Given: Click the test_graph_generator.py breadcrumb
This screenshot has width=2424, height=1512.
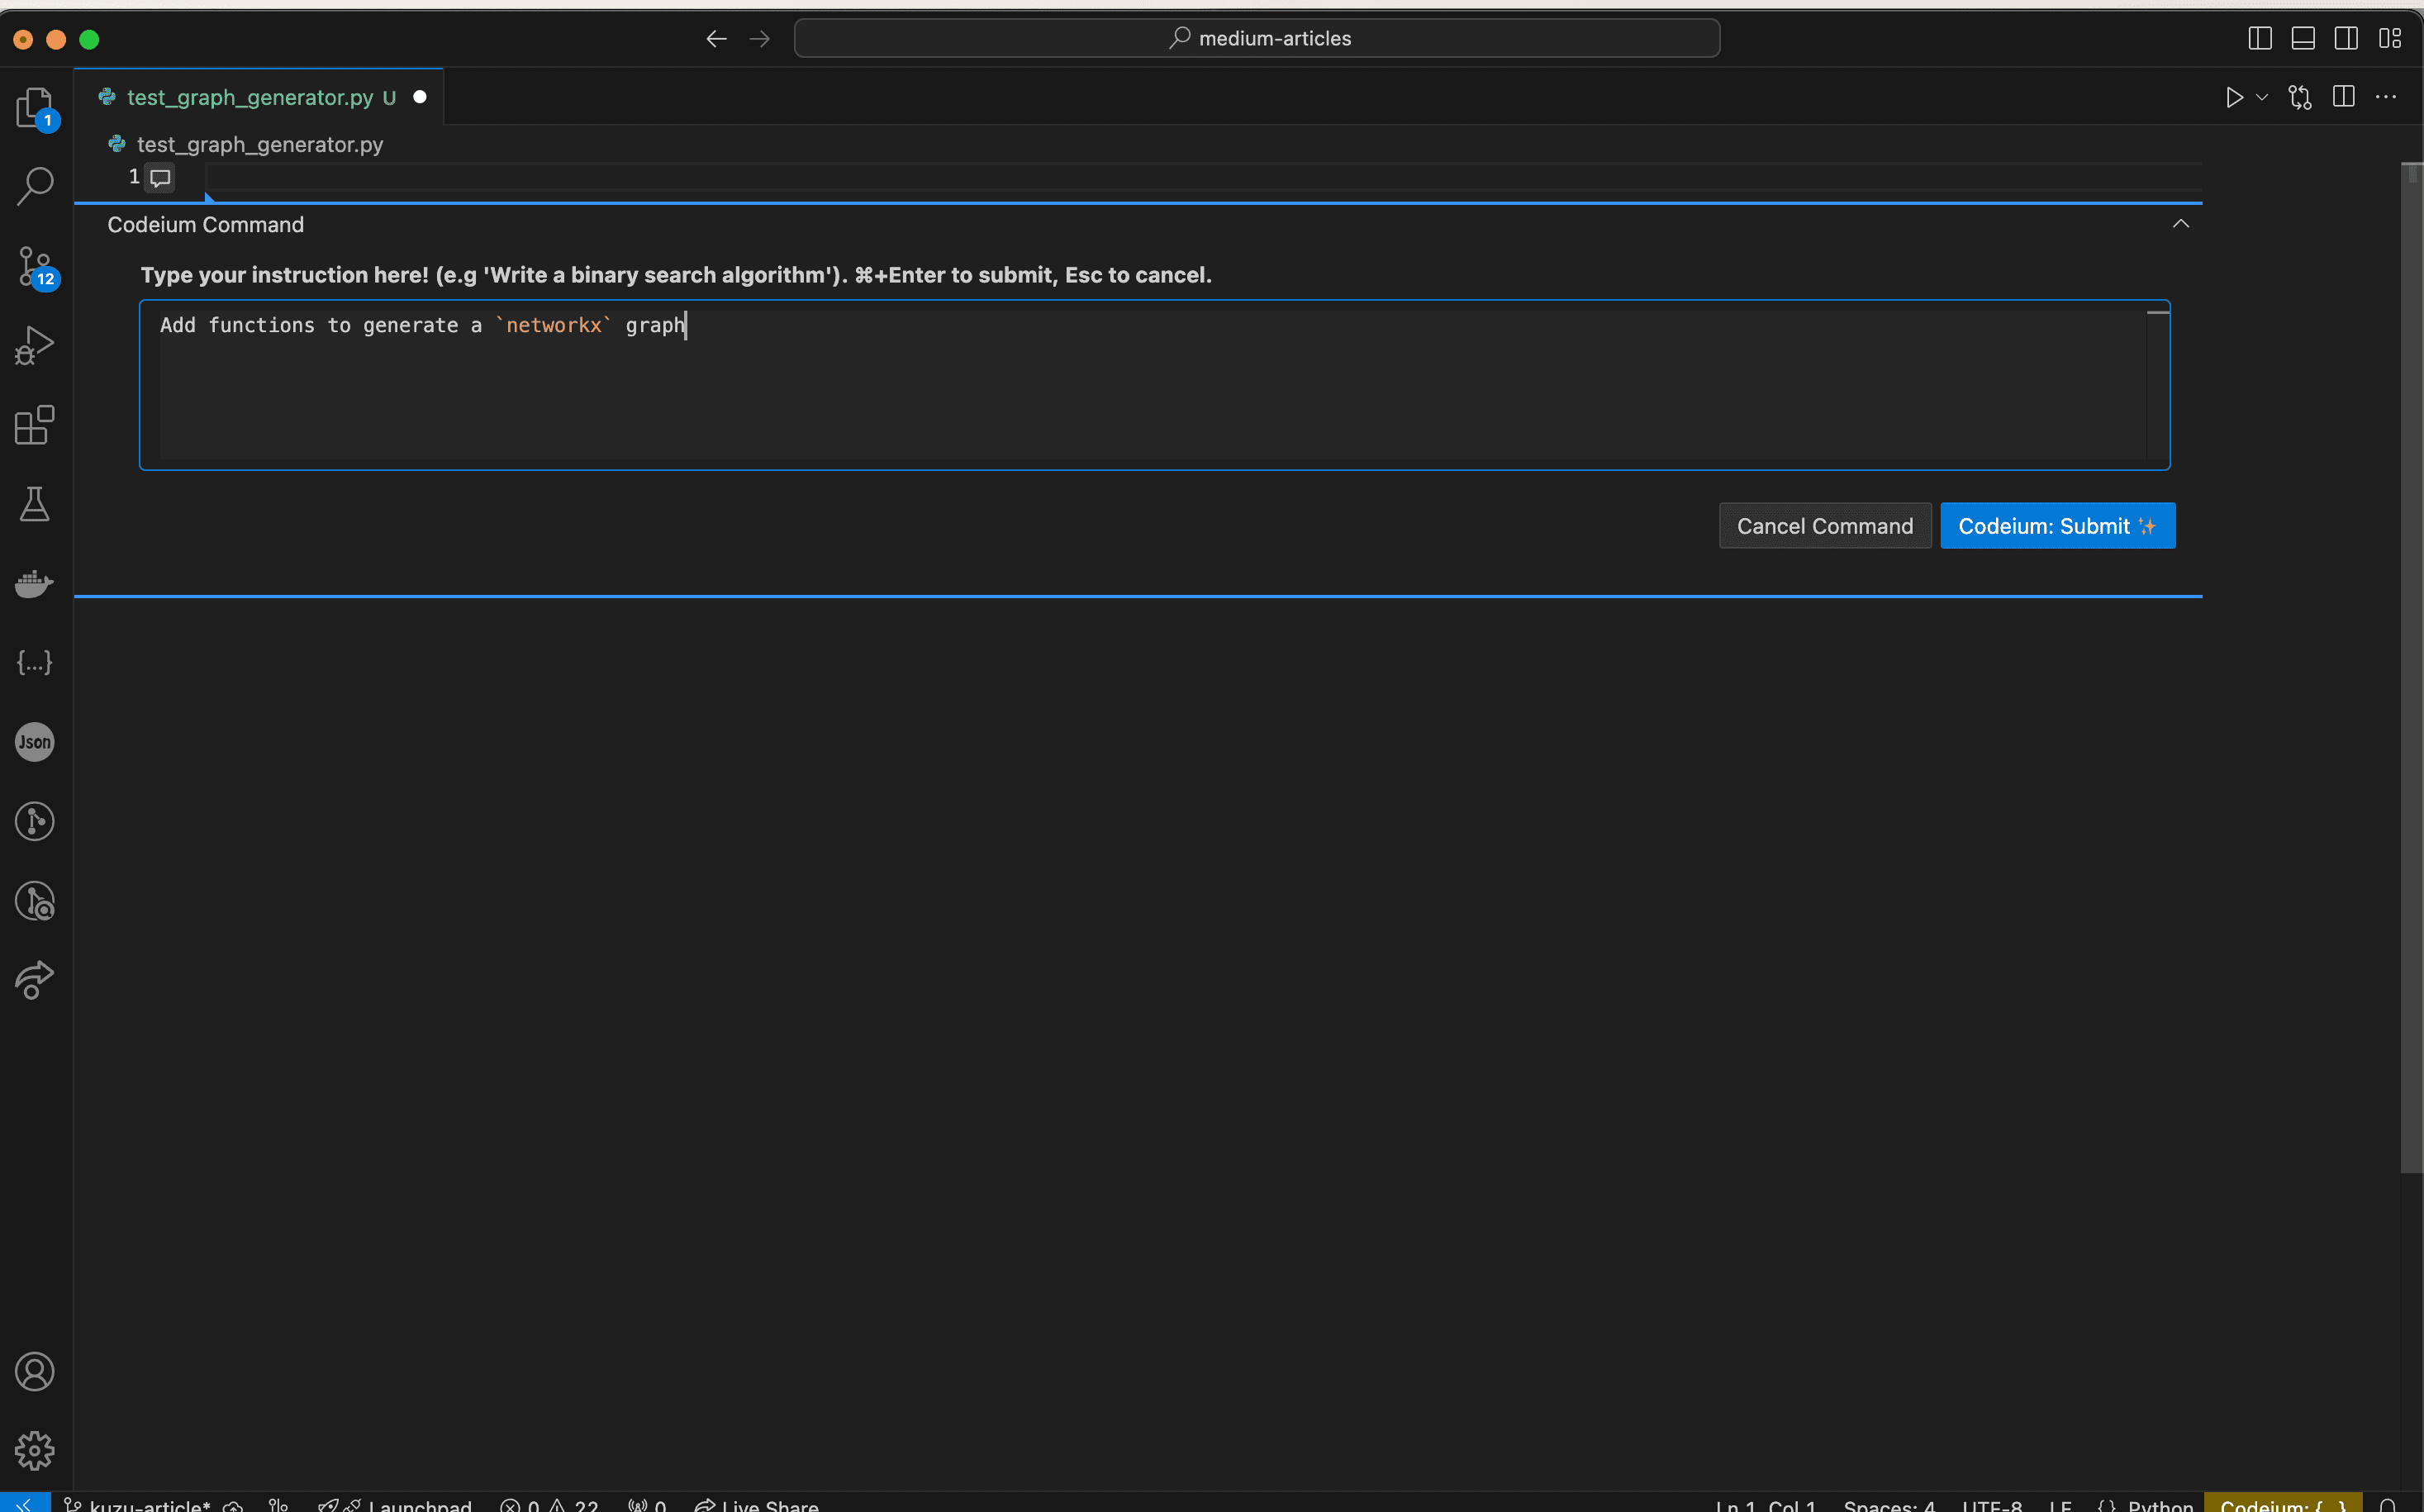Looking at the screenshot, I should click(260, 145).
